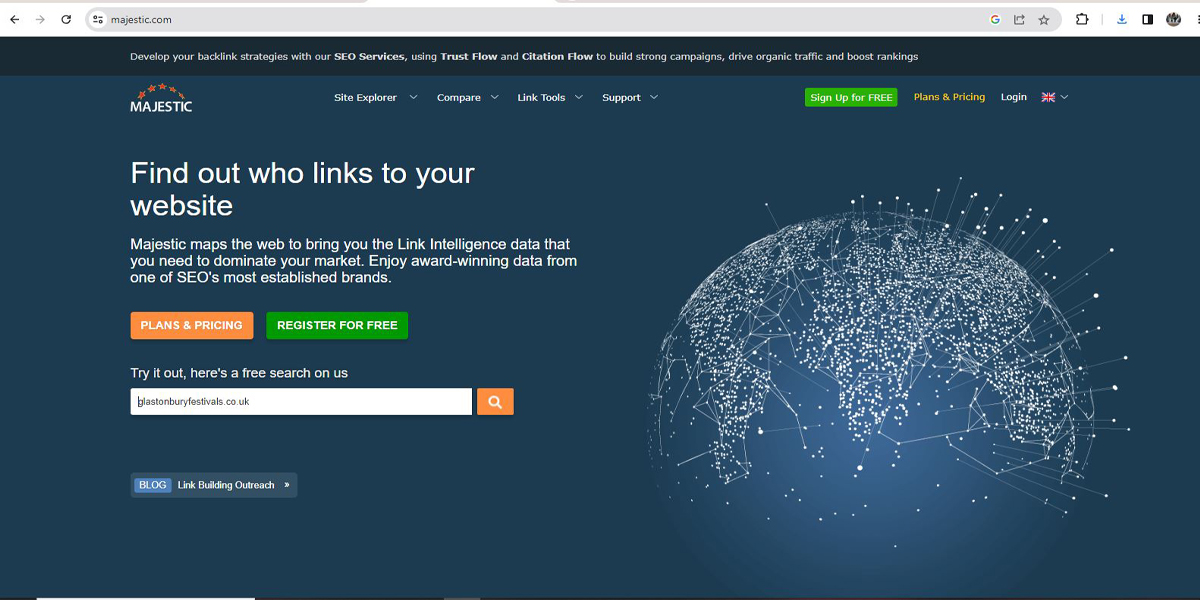Click the BLOG badge
The width and height of the screenshot is (1200, 600).
pos(153,485)
